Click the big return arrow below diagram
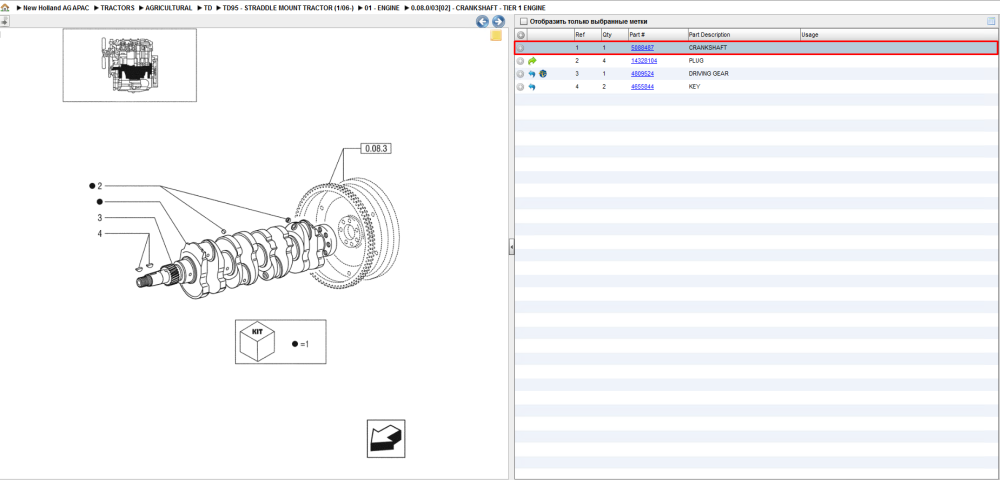1000x480 pixels. [x=386, y=439]
